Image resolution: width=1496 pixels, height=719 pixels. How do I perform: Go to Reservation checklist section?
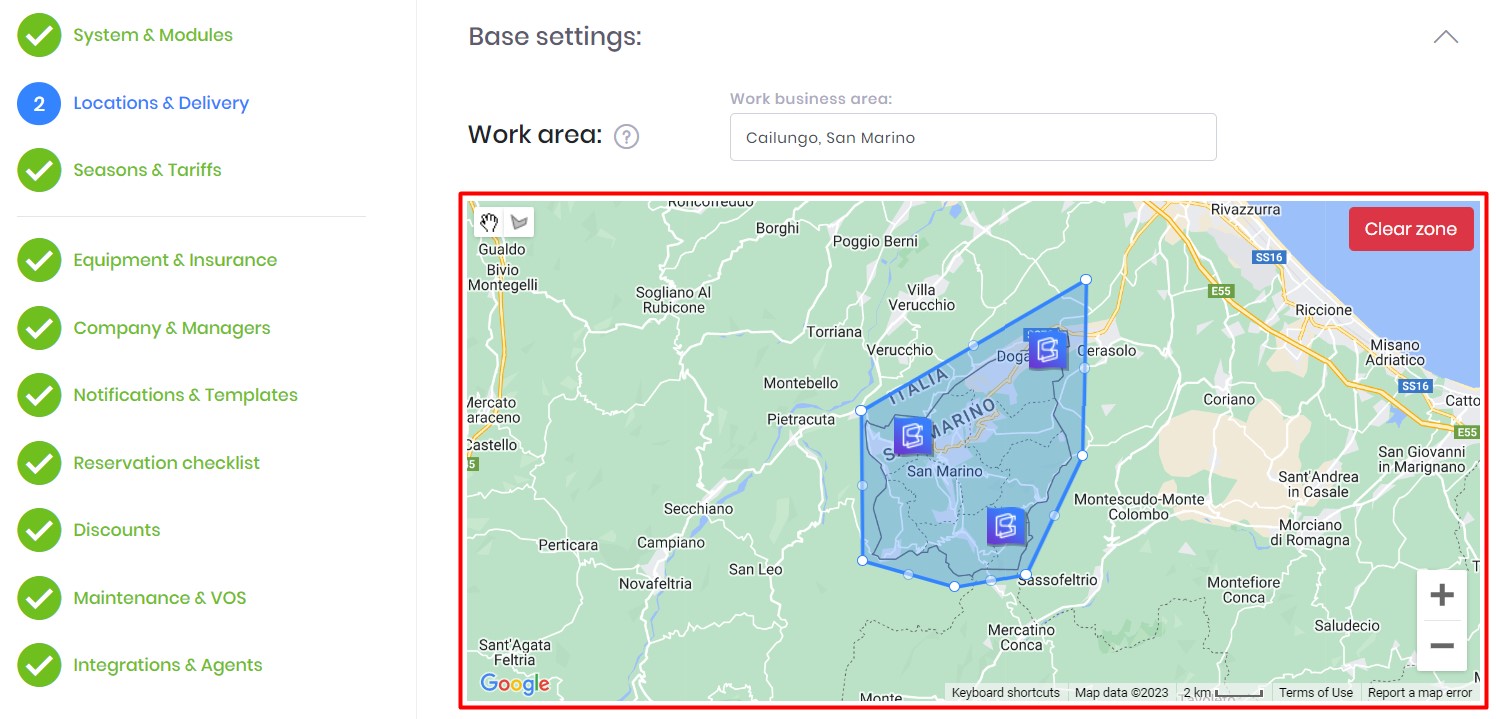click(x=166, y=463)
